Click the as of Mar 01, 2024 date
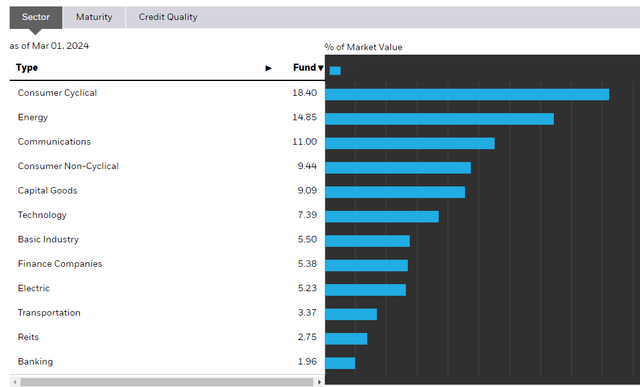Screen dimensions: 640x387 49,46
